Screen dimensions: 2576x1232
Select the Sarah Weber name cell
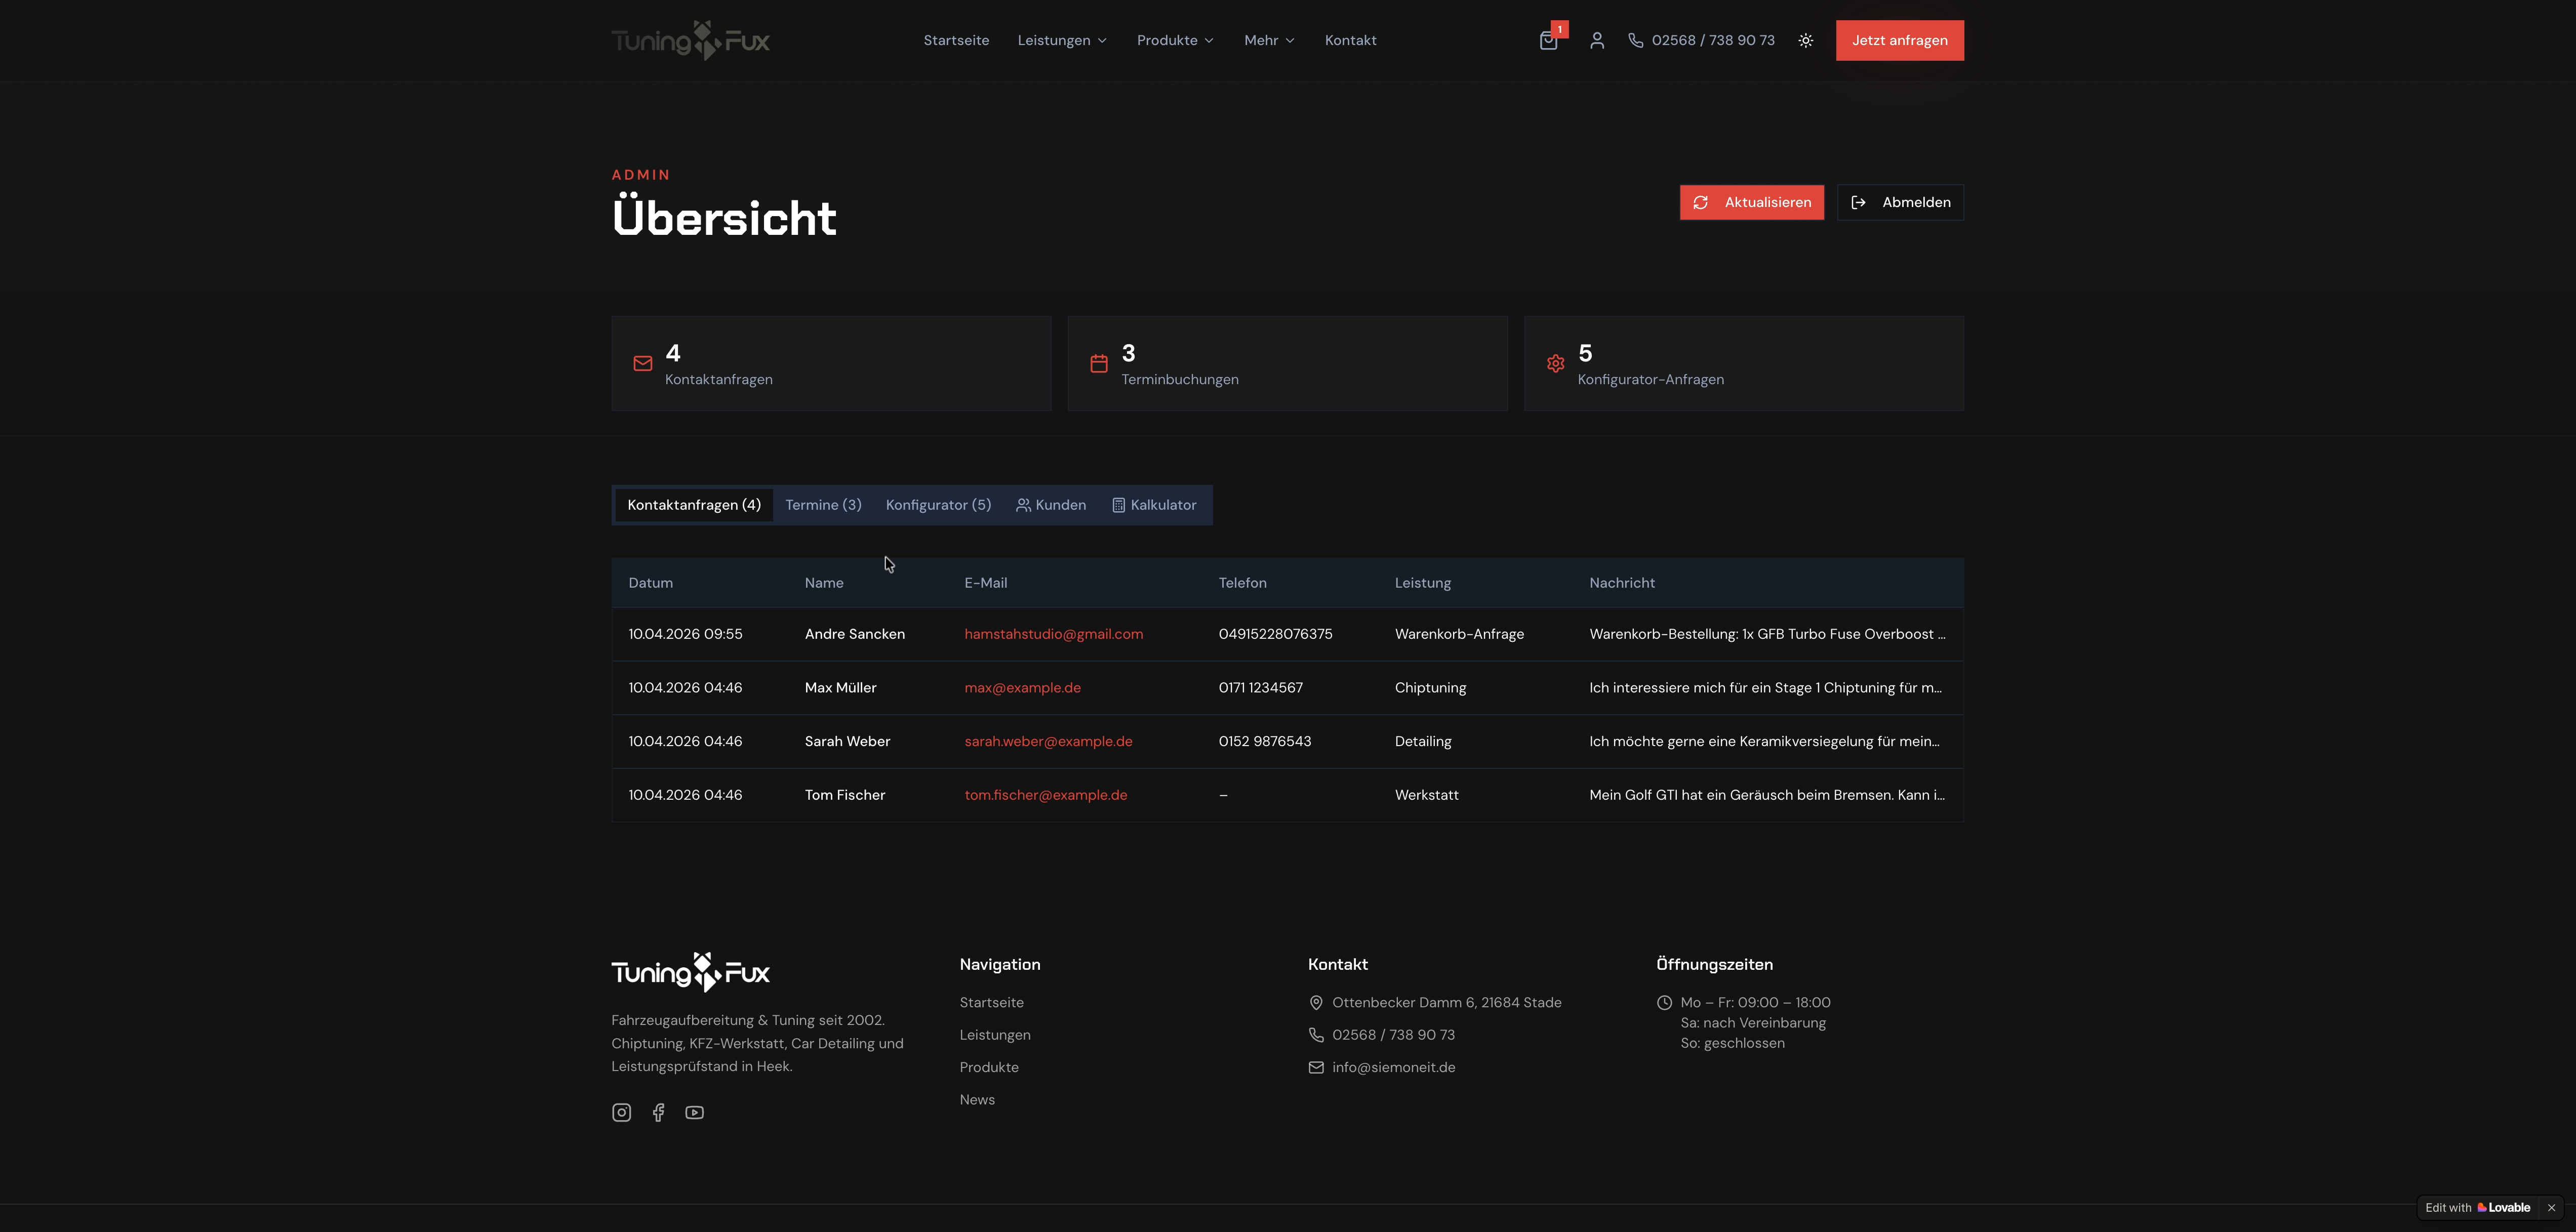pyautogui.click(x=847, y=742)
